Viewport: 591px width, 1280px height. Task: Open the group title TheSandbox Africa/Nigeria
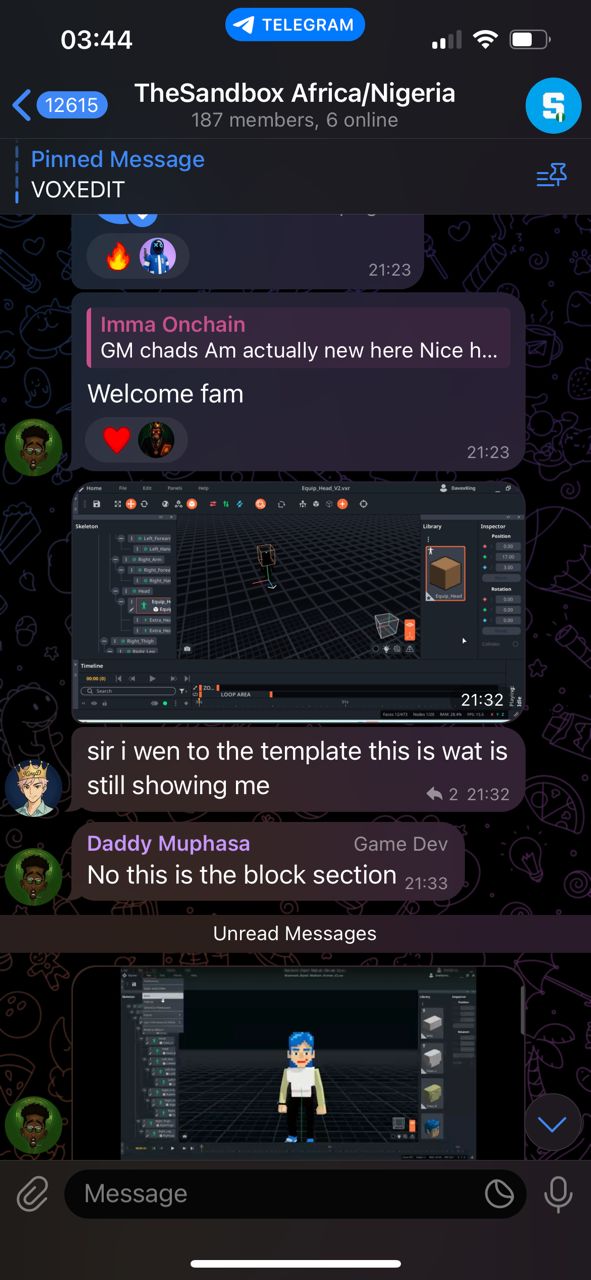[295, 94]
